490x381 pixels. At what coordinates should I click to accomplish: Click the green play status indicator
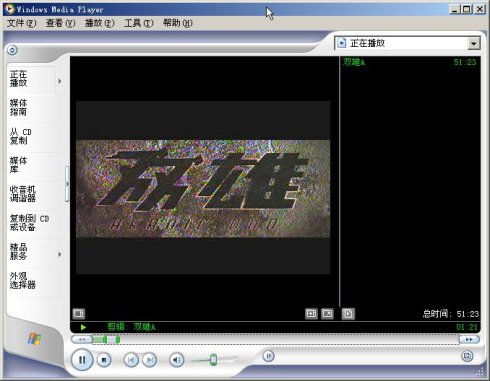[x=83, y=327]
